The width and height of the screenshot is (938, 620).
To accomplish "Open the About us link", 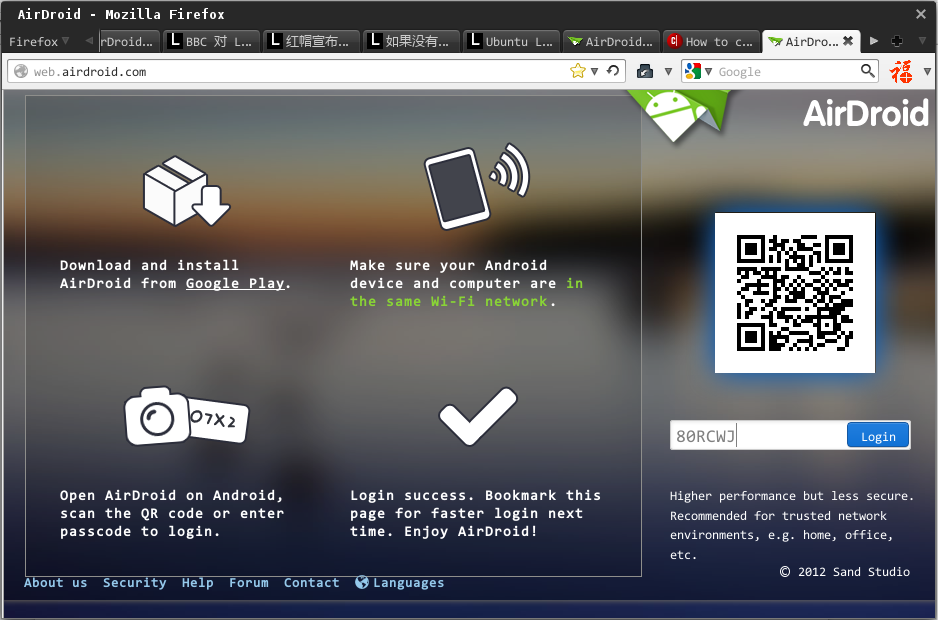I will (x=56, y=582).
